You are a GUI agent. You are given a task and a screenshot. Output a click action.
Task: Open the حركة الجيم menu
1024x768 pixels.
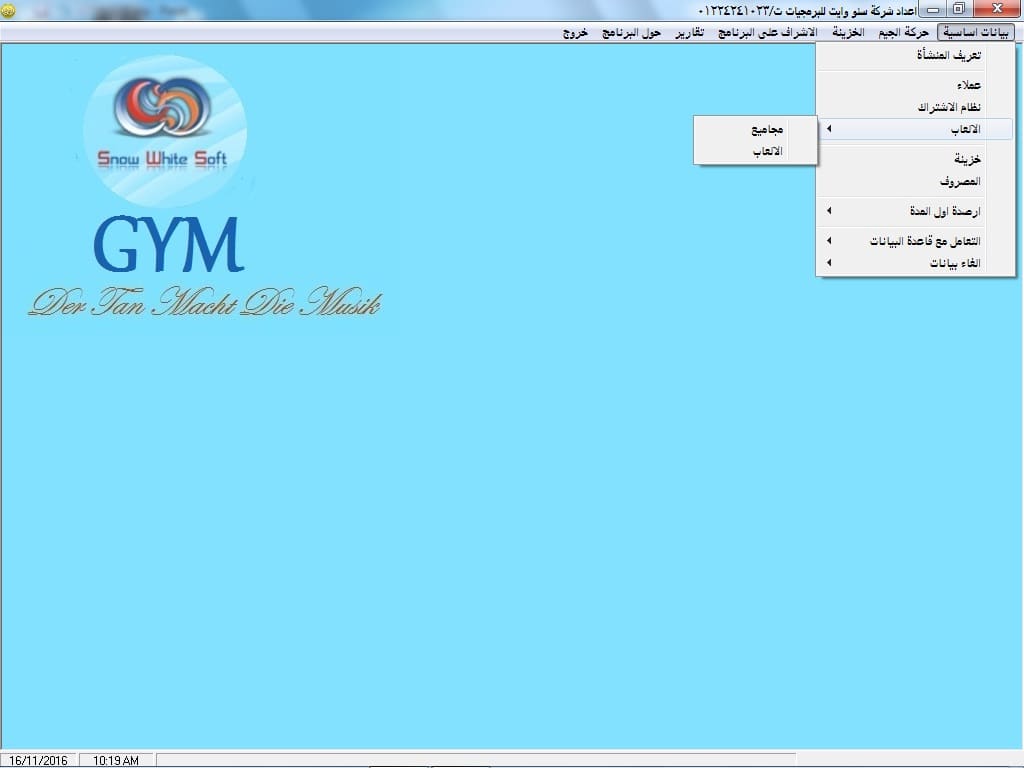point(903,33)
